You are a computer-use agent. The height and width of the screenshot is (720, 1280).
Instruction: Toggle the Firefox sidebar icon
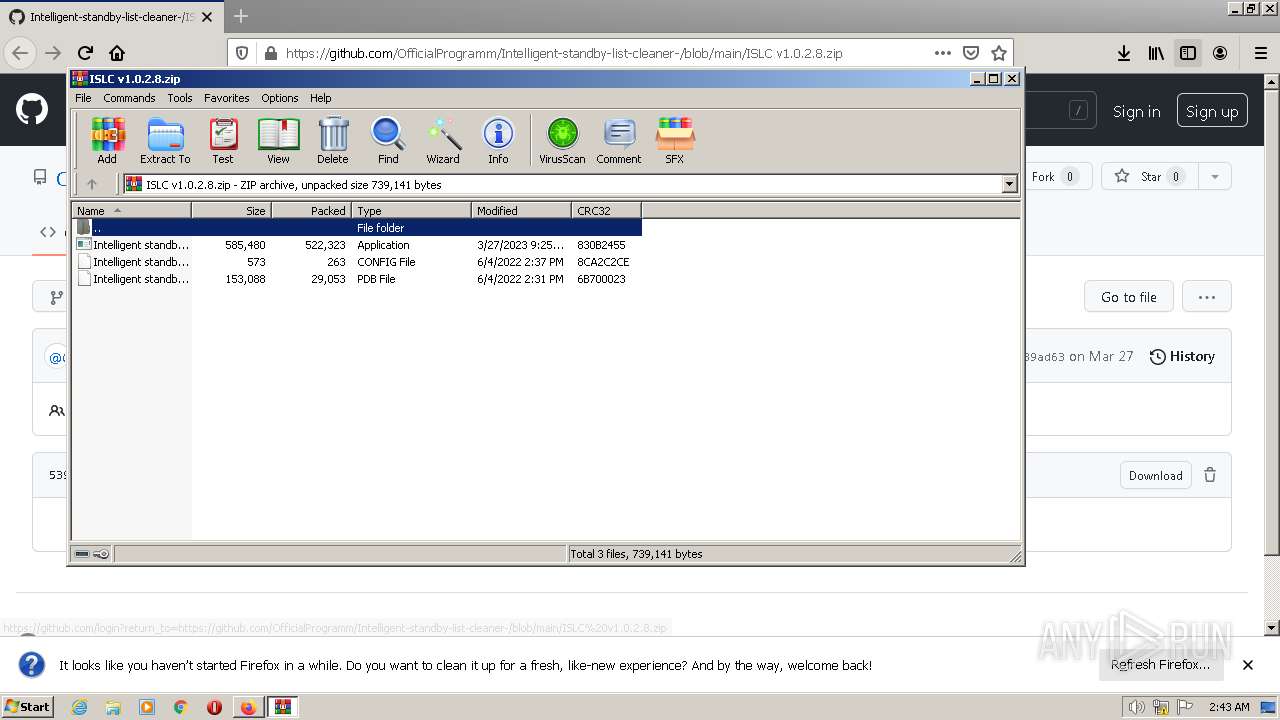coord(1188,53)
